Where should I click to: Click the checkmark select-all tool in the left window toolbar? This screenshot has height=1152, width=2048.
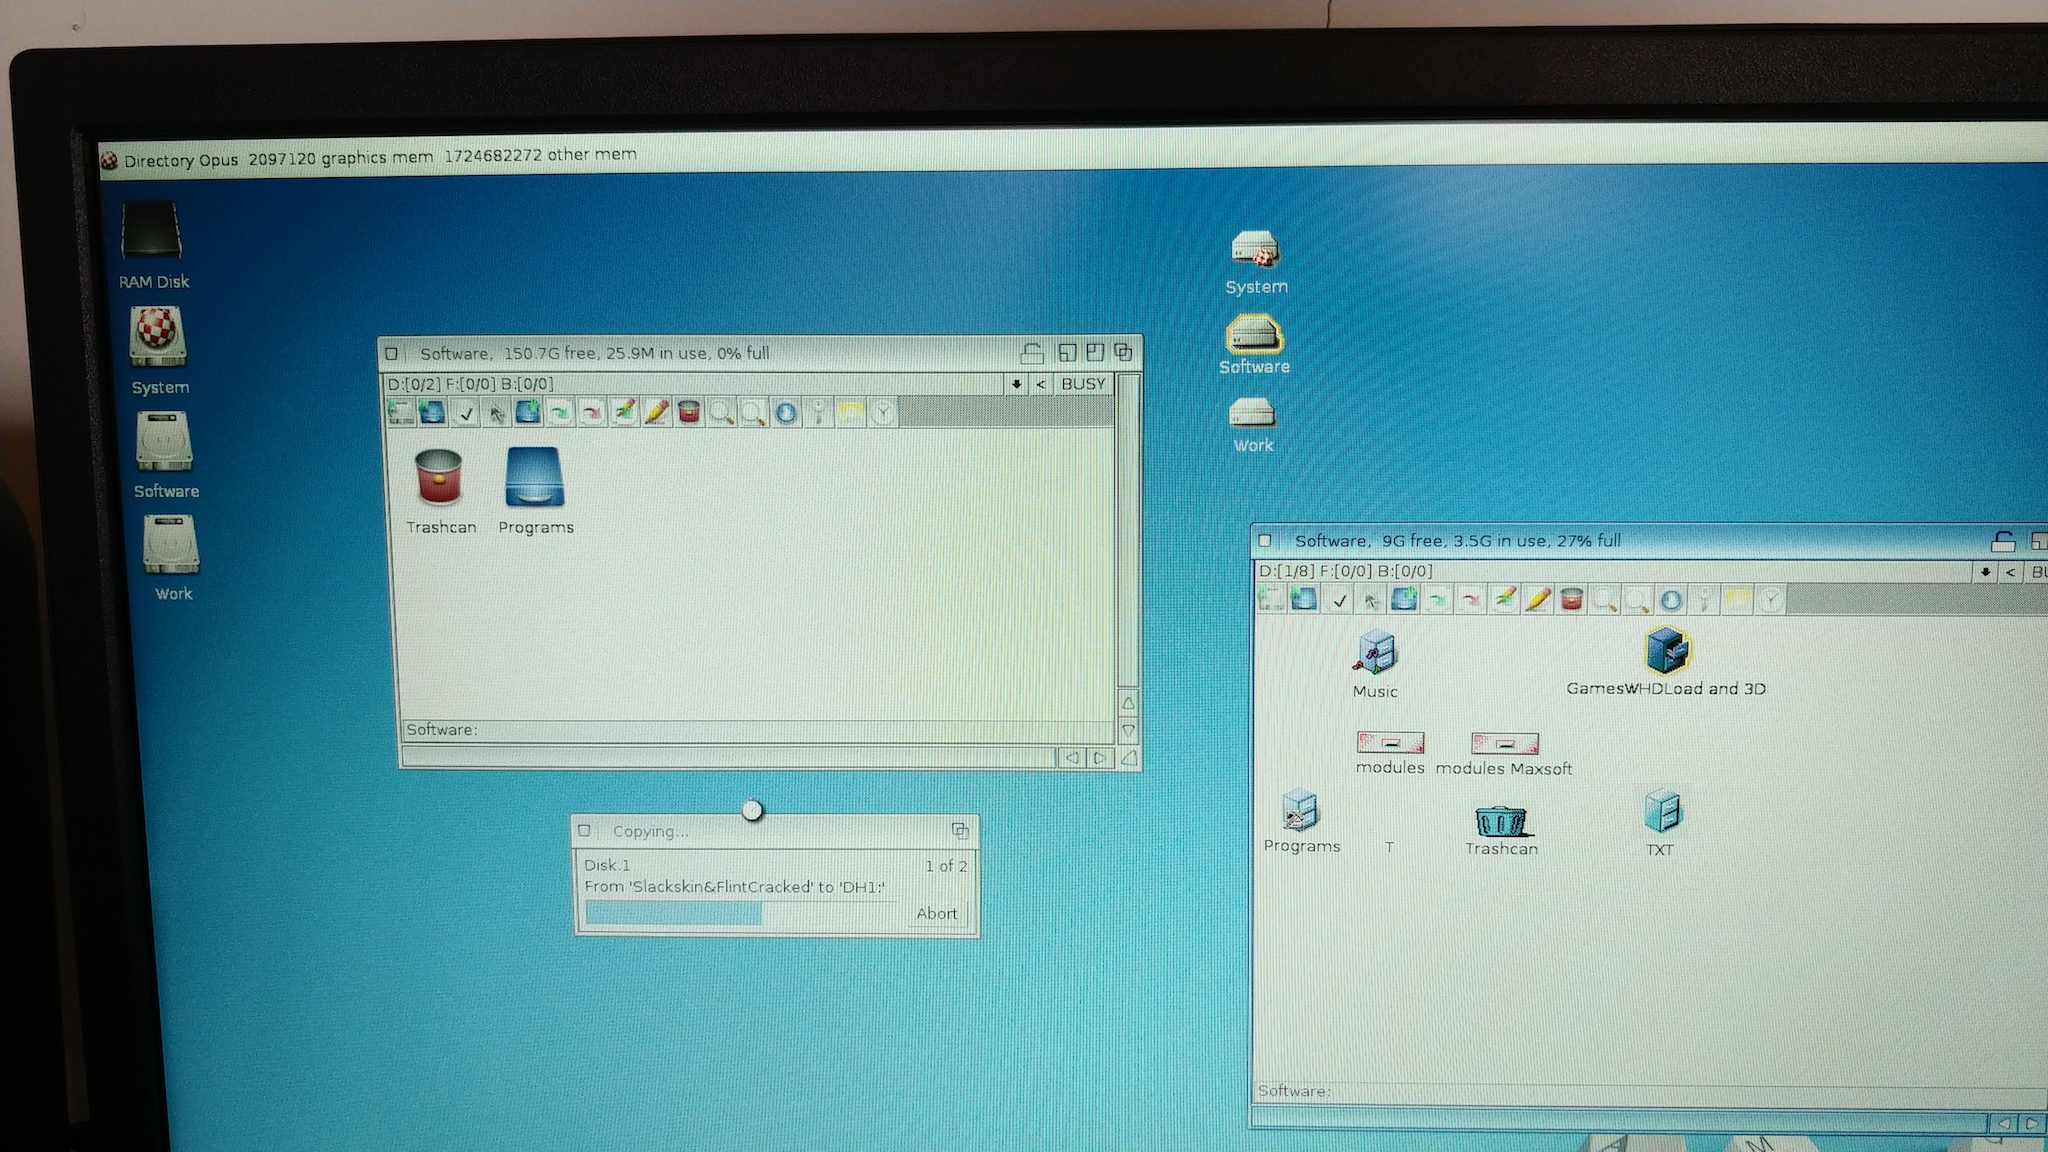click(x=465, y=412)
